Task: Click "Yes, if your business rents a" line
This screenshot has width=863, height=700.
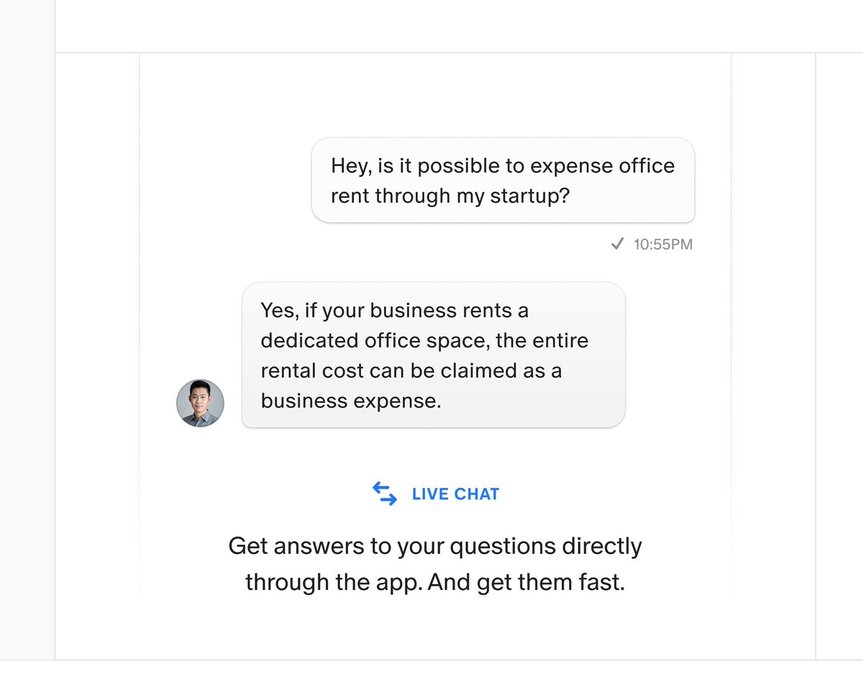Action: (394, 310)
